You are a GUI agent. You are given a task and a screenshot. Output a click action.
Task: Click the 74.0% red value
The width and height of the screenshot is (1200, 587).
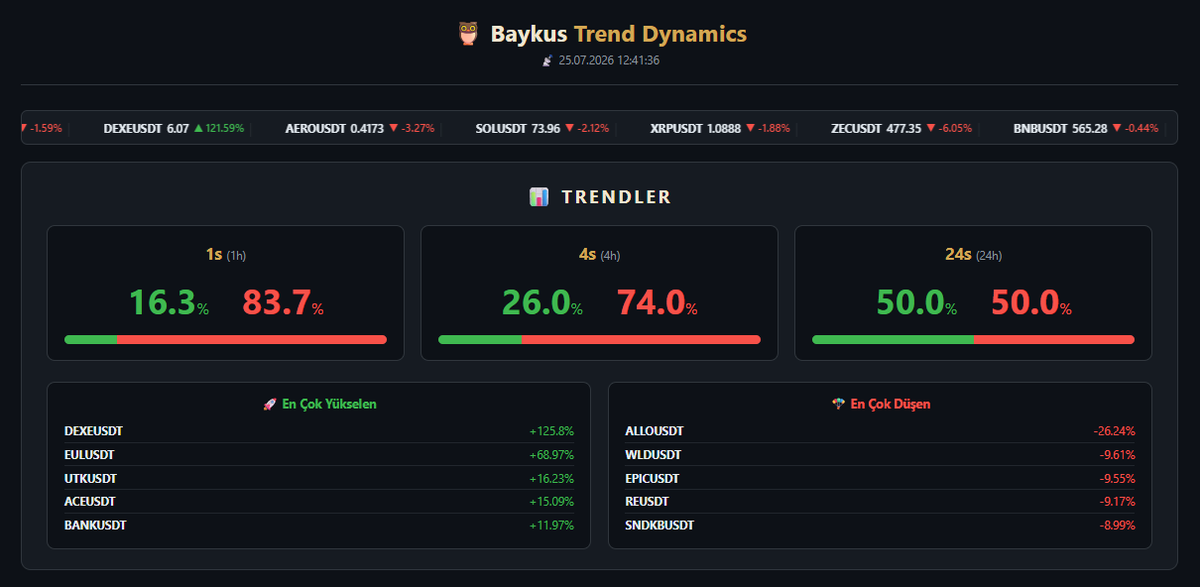[x=657, y=302]
